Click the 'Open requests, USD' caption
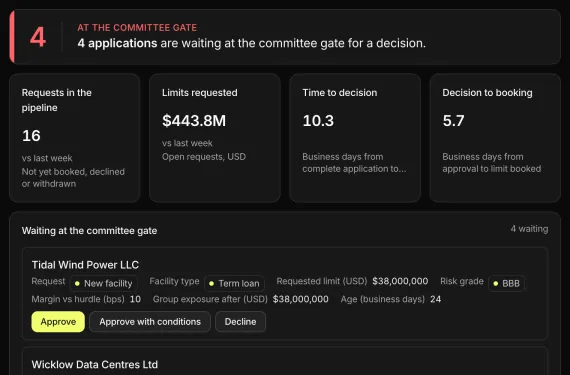 (204, 157)
